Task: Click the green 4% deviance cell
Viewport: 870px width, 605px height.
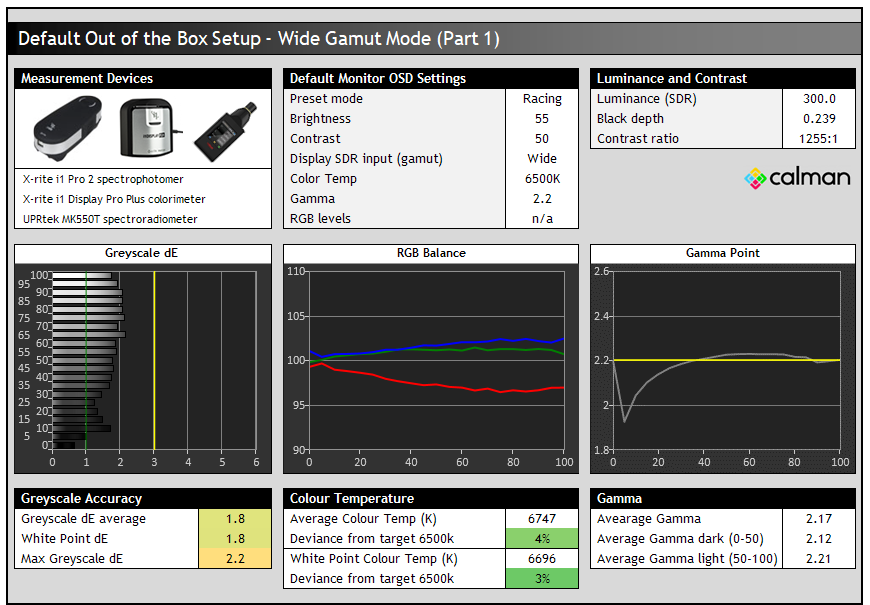Action: pos(542,539)
